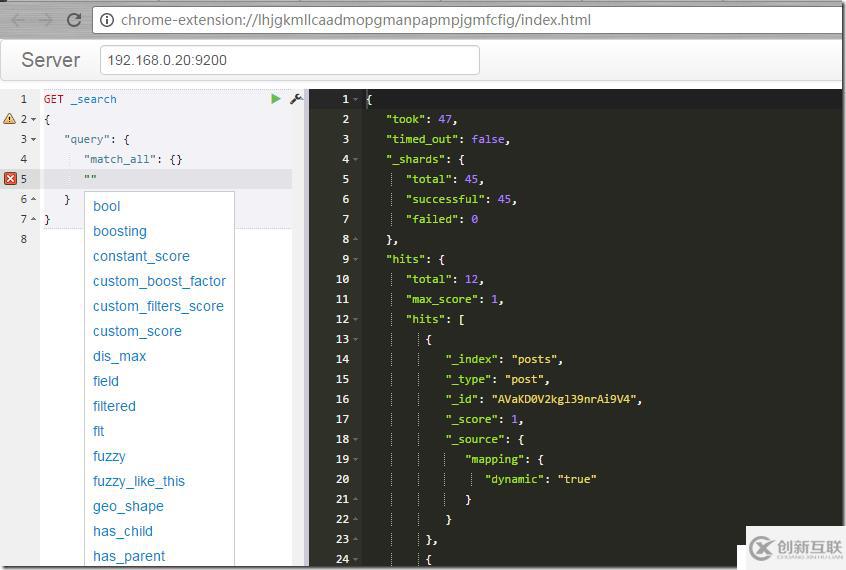
Task: Click the "successful": 45 output line
Action: (461, 199)
